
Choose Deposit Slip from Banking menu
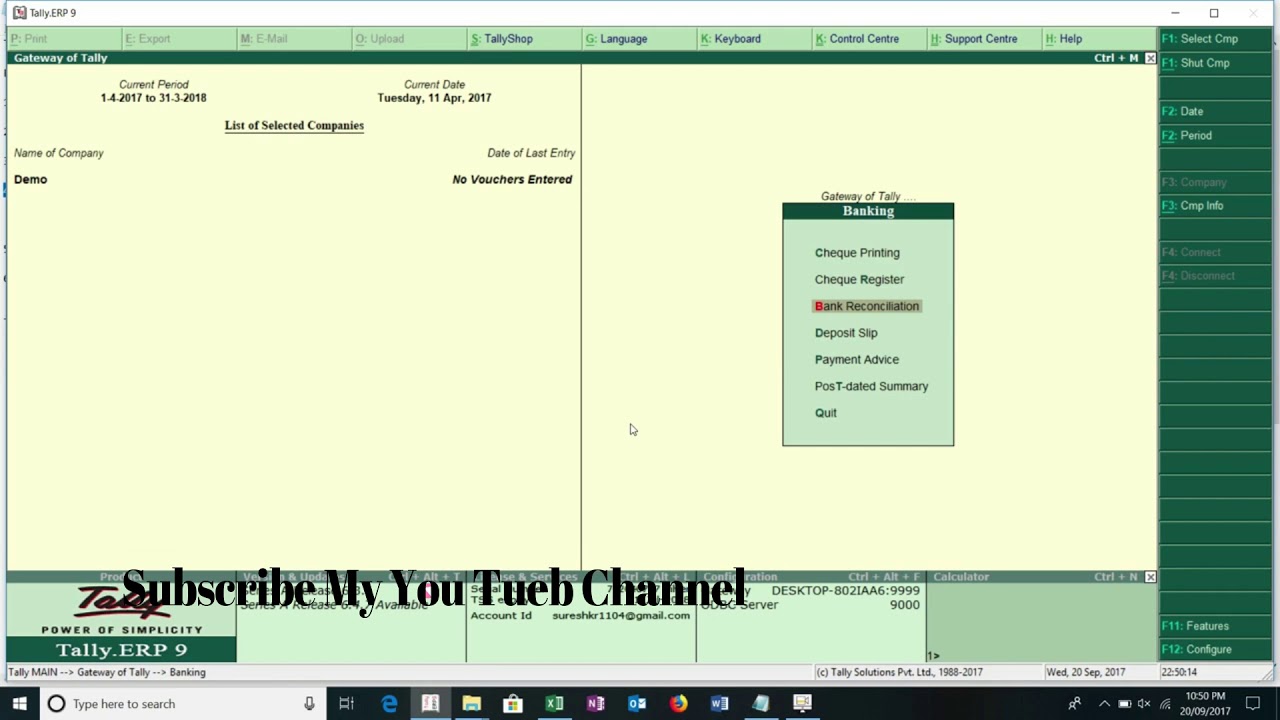tap(846, 333)
